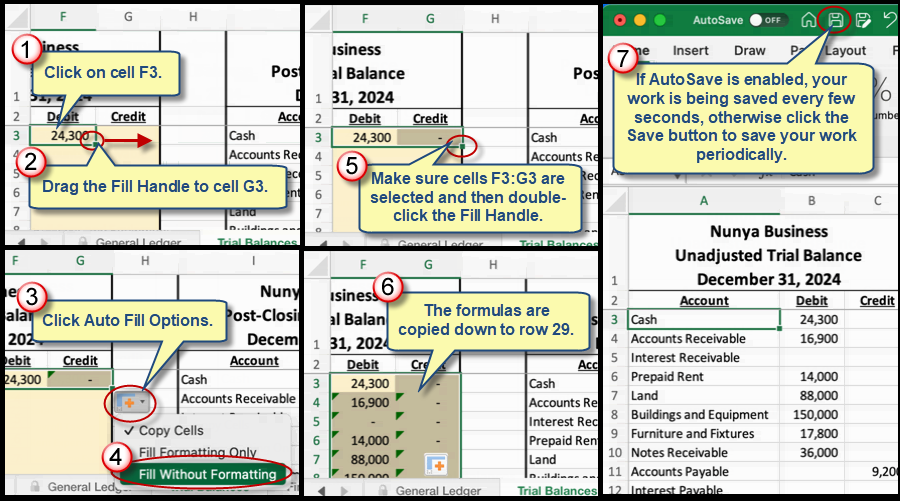Click the 'Unadjusted Trial Balance' title text

tap(768, 255)
